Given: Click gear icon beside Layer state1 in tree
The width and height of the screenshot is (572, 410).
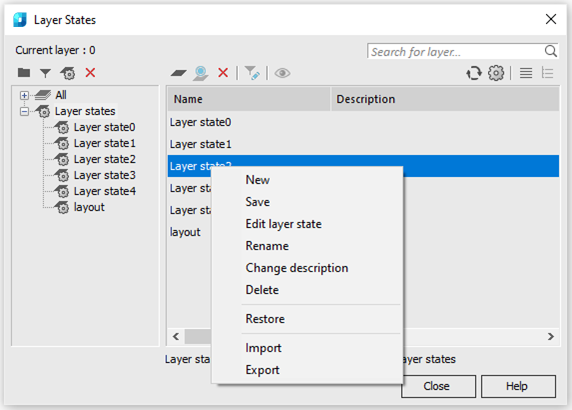Looking at the screenshot, I should point(62,143).
